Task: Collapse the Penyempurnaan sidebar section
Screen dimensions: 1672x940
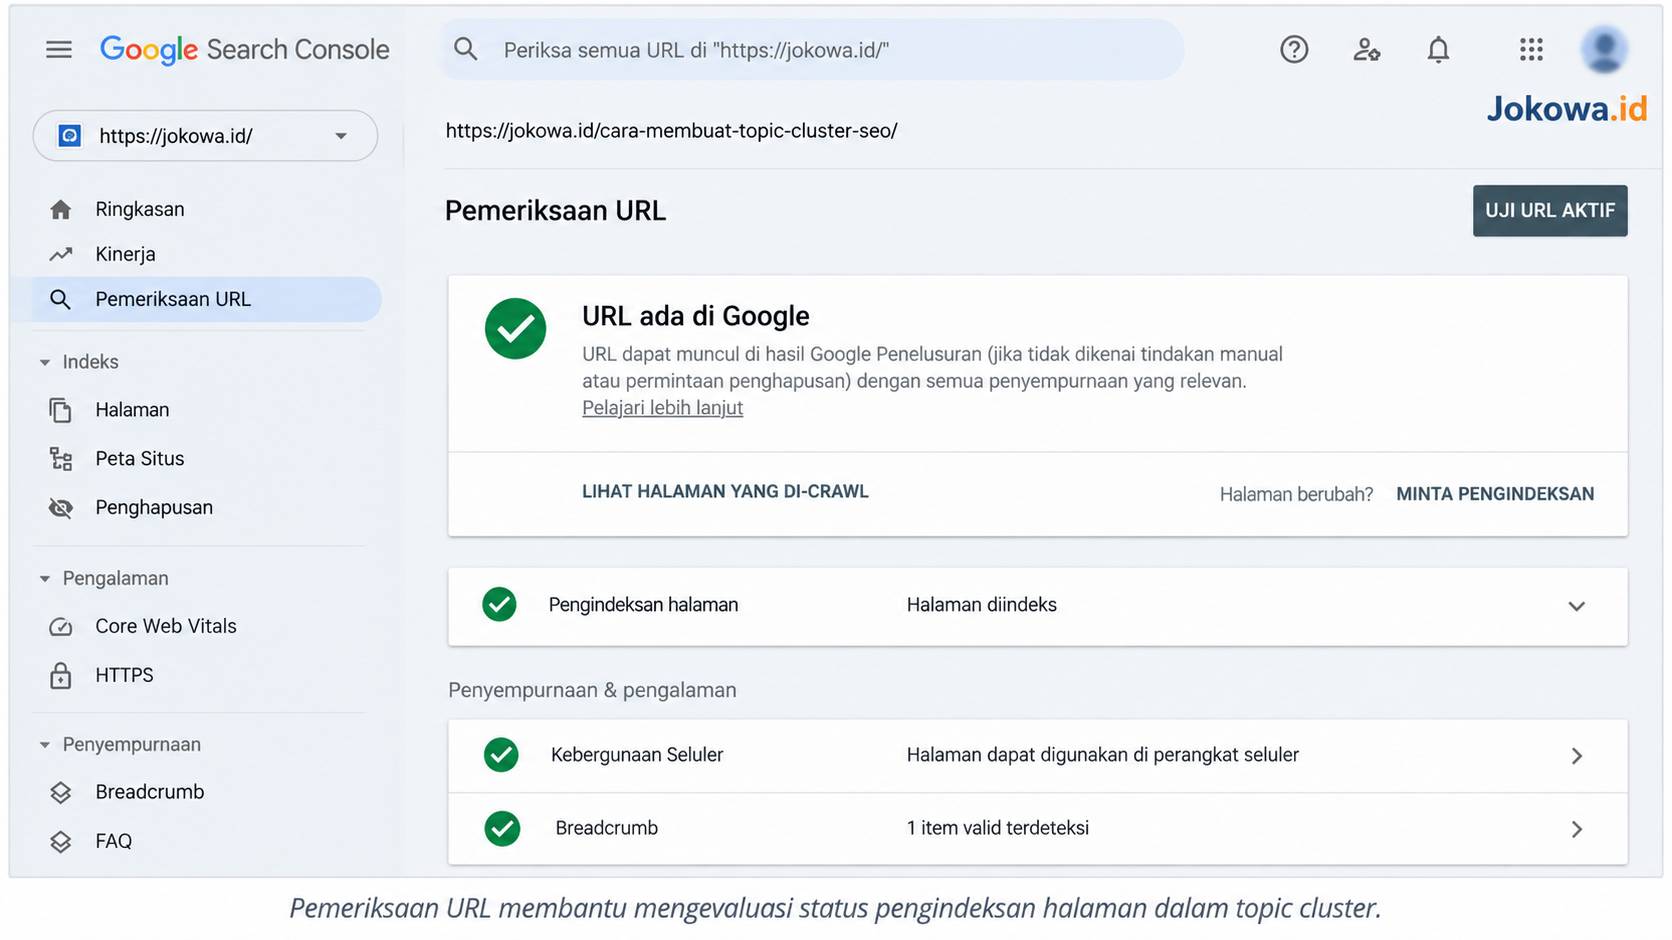Action: [x=44, y=745]
